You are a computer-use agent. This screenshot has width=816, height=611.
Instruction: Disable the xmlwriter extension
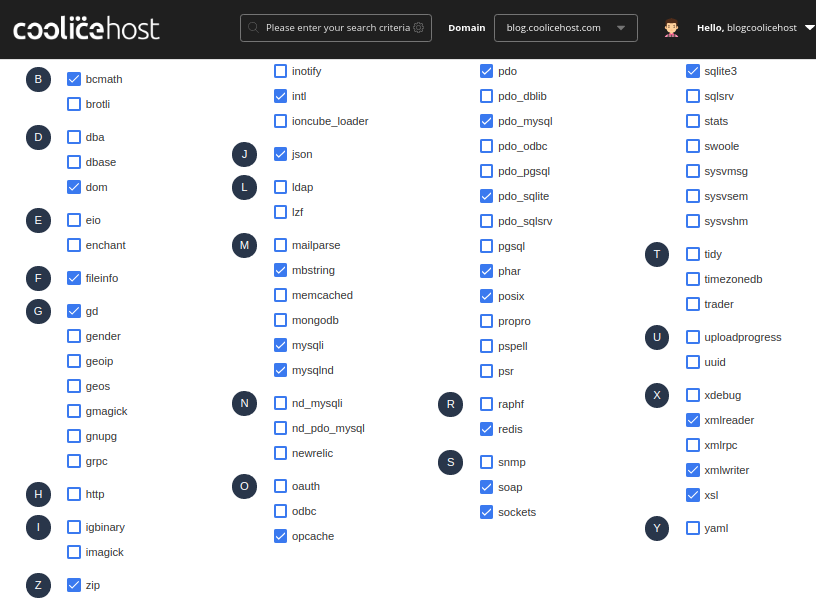(x=693, y=470)
